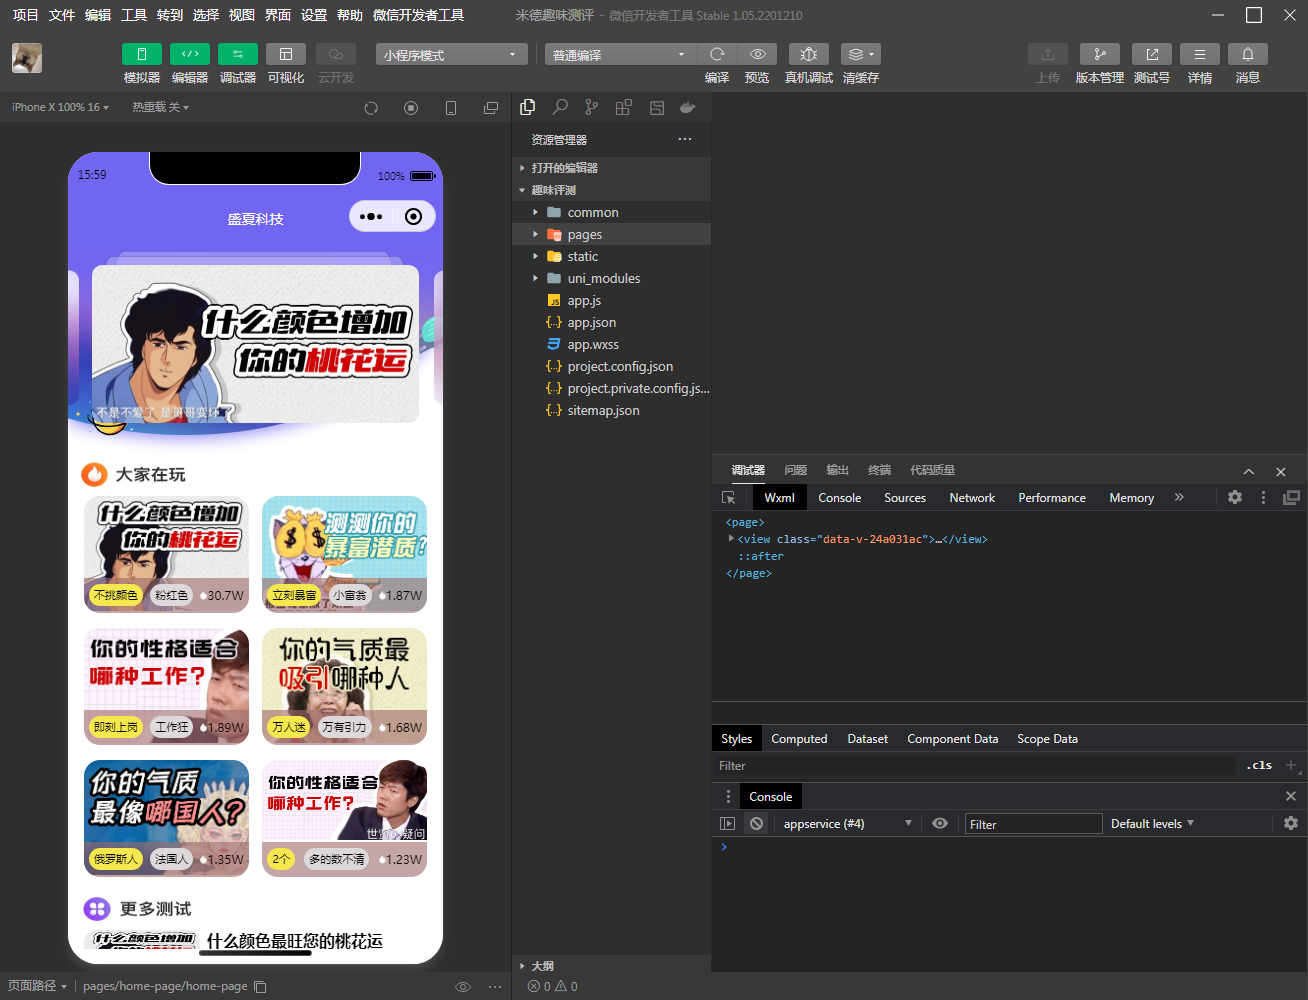The height and width of the screenshot is (1000, 1308).
Task: Open source control branch icon
Action: [x=592, y=107]
